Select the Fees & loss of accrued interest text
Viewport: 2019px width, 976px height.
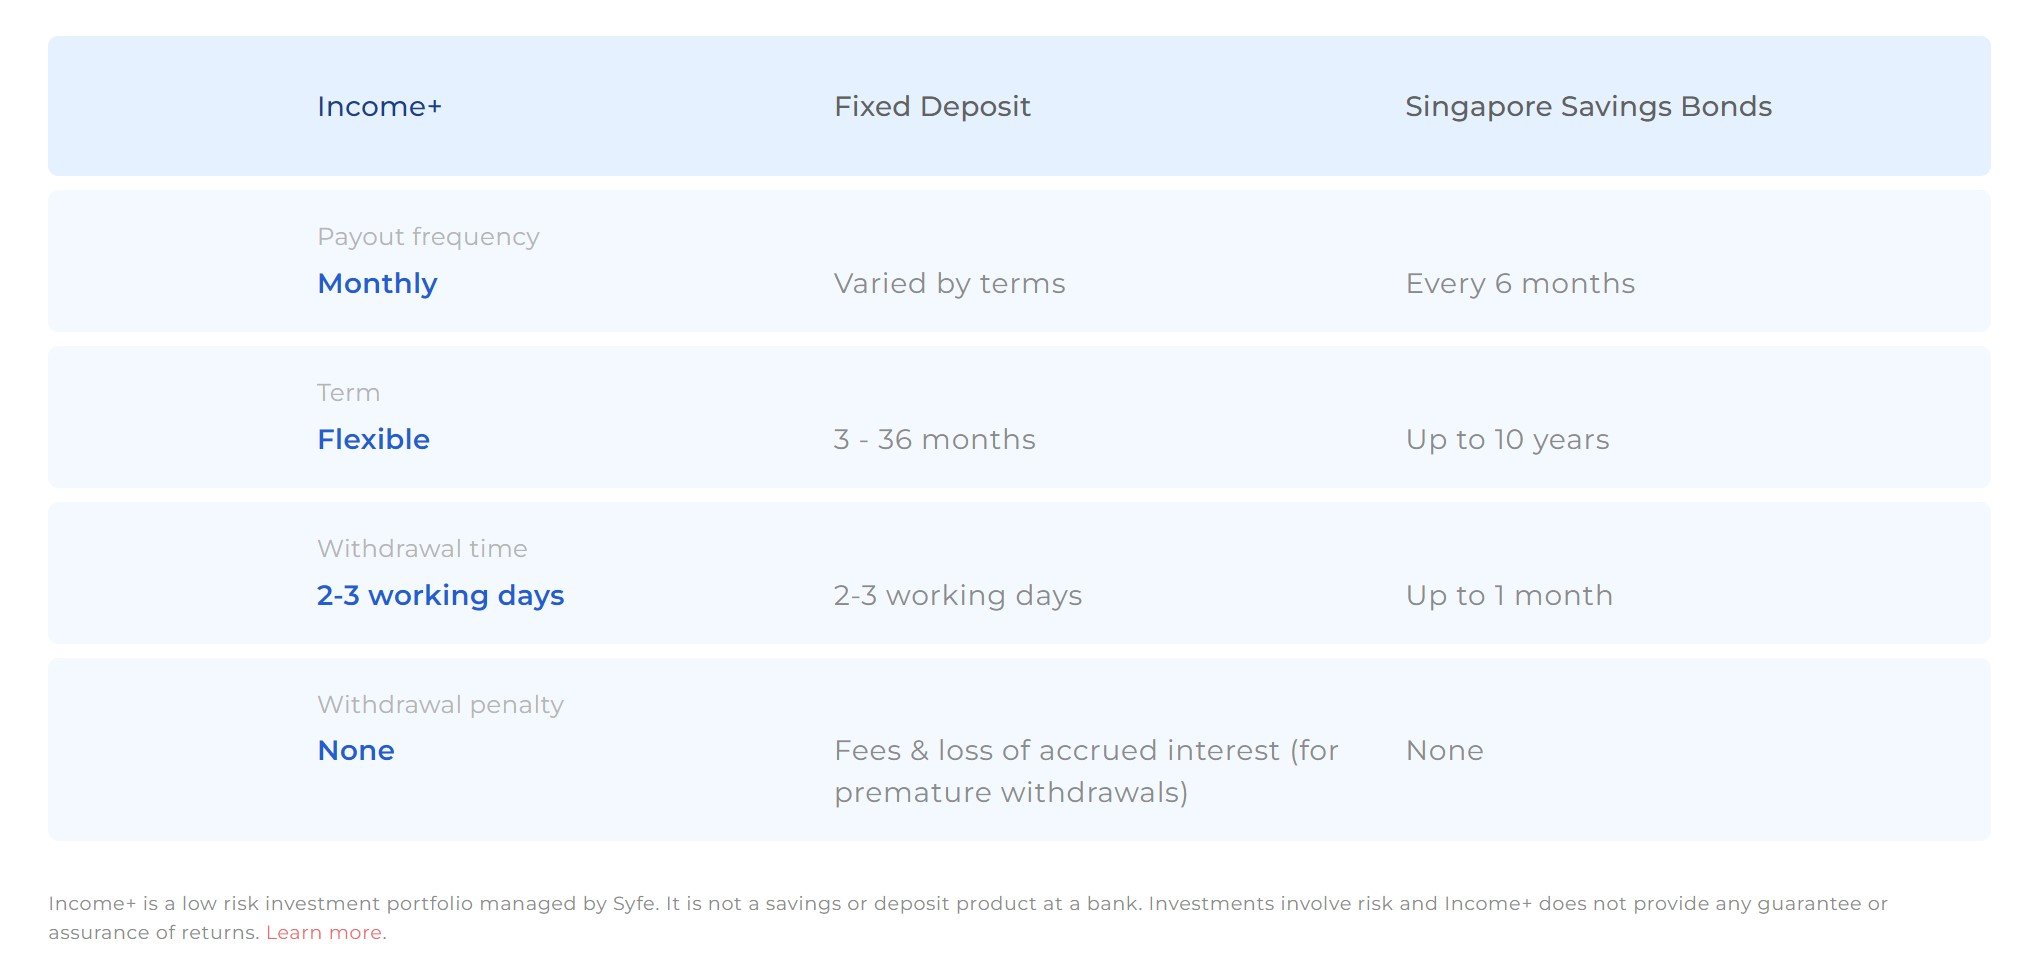click(1086, 772)
